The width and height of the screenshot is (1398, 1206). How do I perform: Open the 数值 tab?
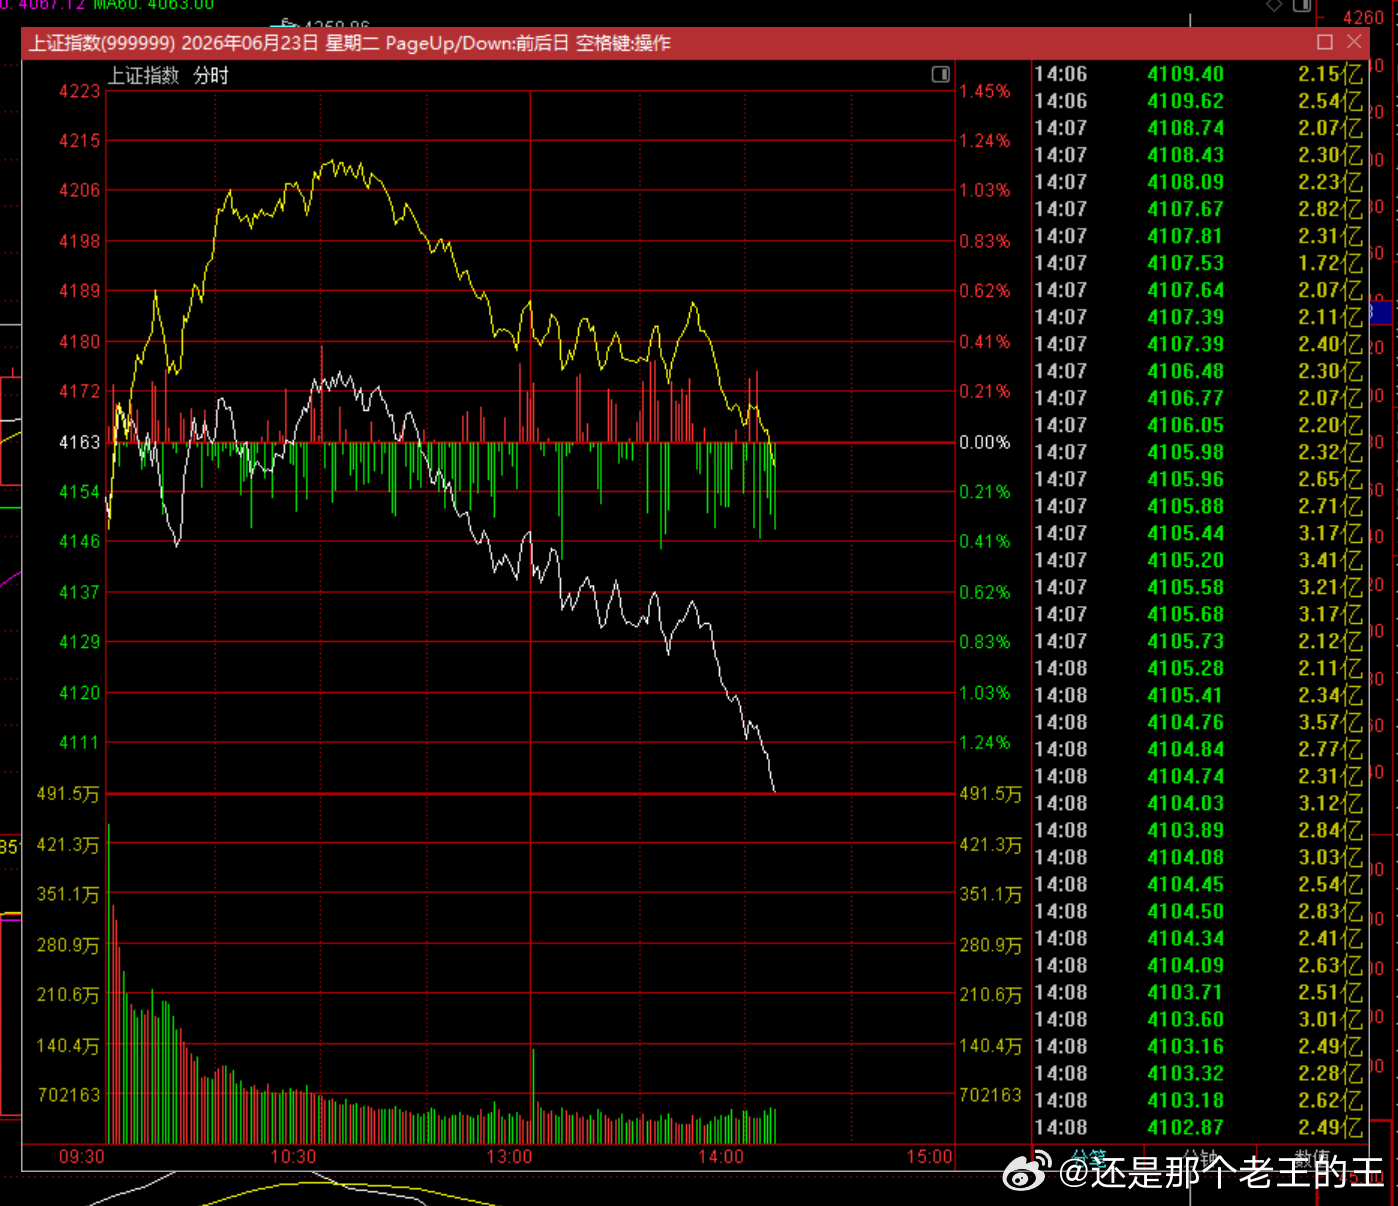pos(1311,1158)
